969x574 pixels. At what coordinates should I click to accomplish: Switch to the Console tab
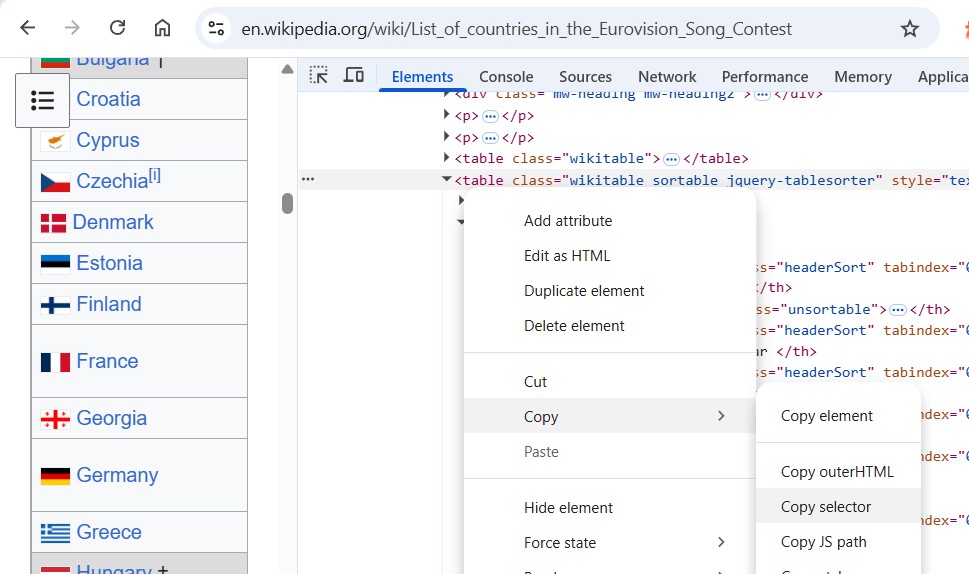[x=506, y=77]
